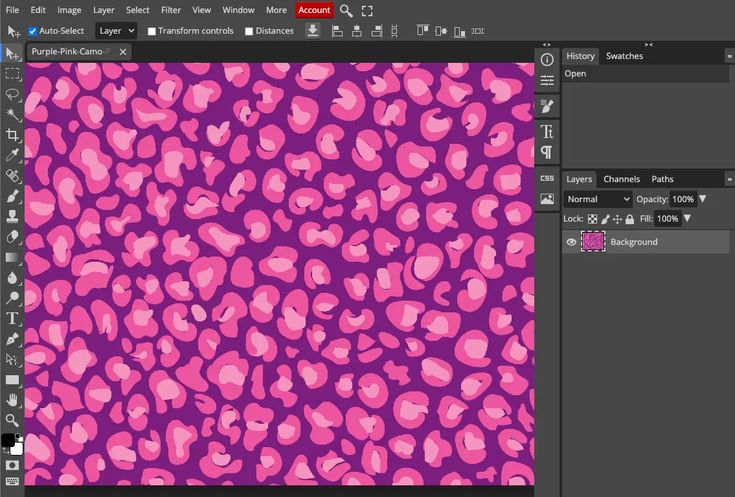Select the Spot Healing Brush tool

pyautogui.click(x=12, y=176)
